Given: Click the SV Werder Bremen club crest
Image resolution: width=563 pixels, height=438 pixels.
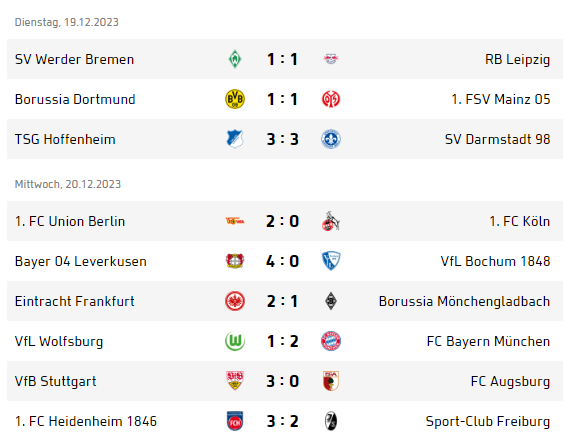Looking at the screenshot, I should pos(235,59).
